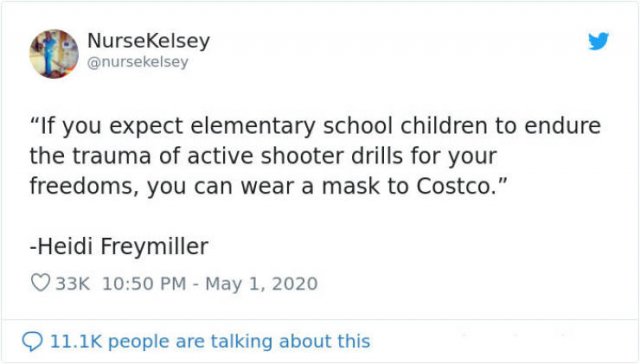Open NurseKelsey's profile picture
Image resolution: width=640 pixels, height=364 pixels.
pos(54,53)
